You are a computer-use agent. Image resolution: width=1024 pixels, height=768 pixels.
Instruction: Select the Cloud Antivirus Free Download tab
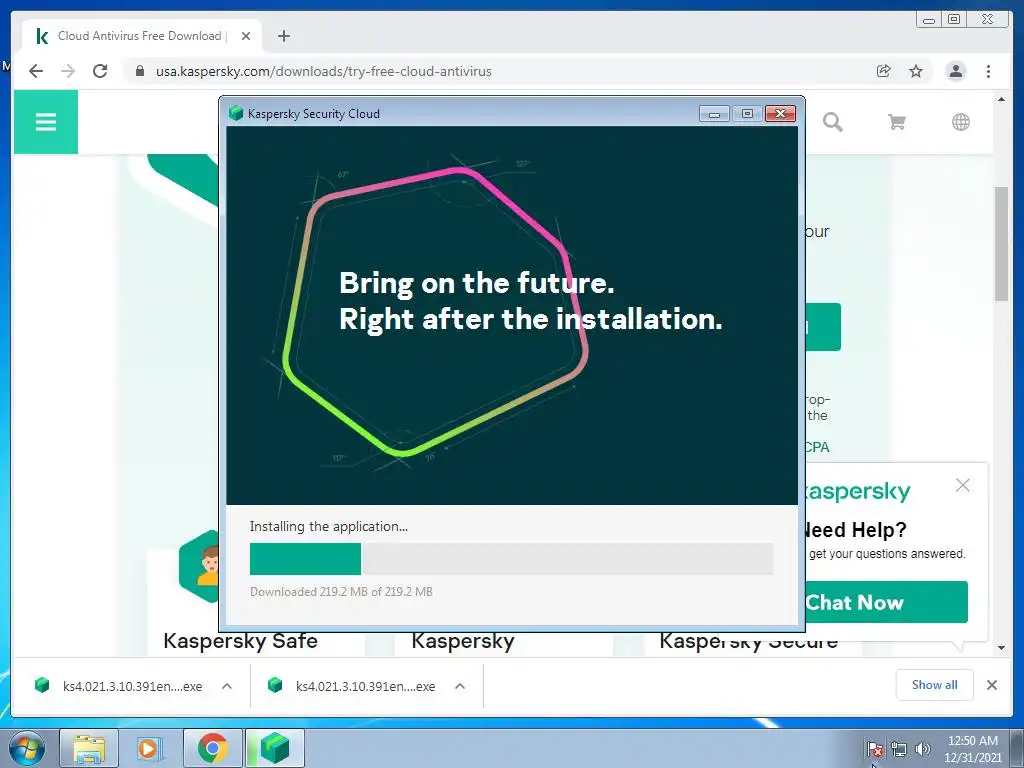pyautogui.click(x=142, y=36)
